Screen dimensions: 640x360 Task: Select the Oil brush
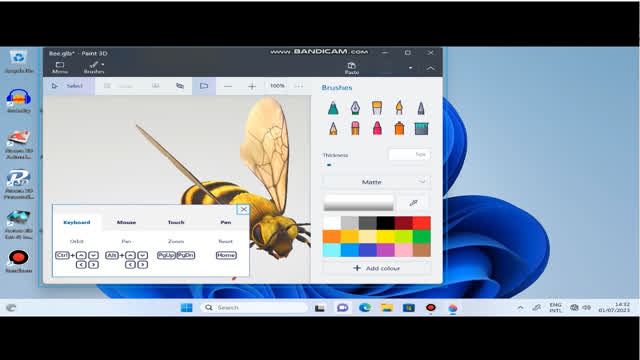pyautogui.click(x=377, y=108)
